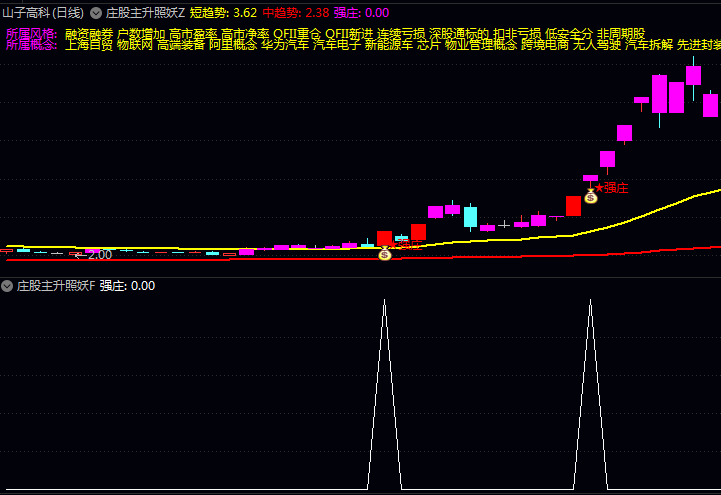Click the 汽车电子 concept tag
The width and height of the screenshot is (721, 495).
(x=337, y=45)
